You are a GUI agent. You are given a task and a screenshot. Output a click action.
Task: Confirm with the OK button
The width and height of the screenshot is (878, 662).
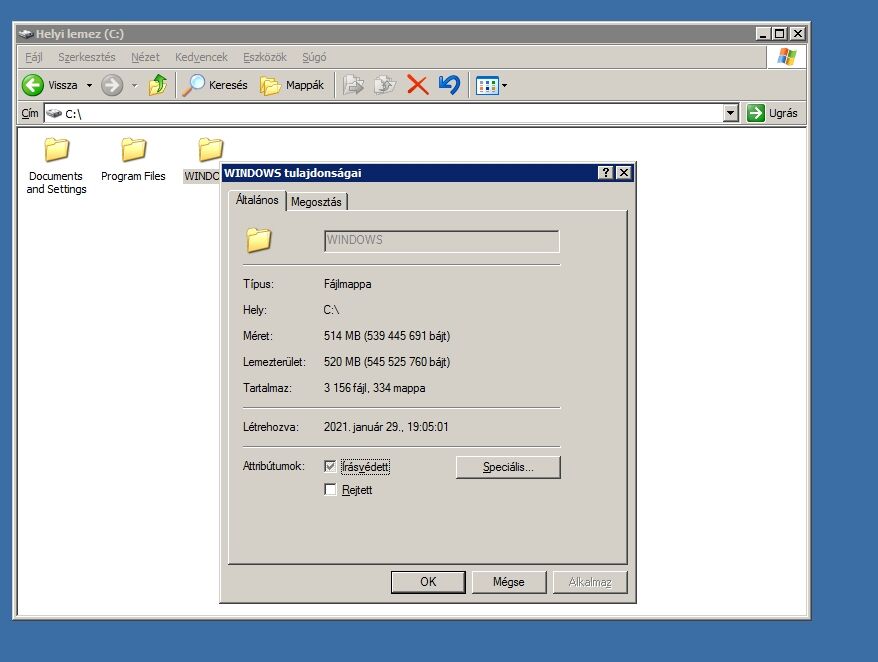click(x=428, y=582)
